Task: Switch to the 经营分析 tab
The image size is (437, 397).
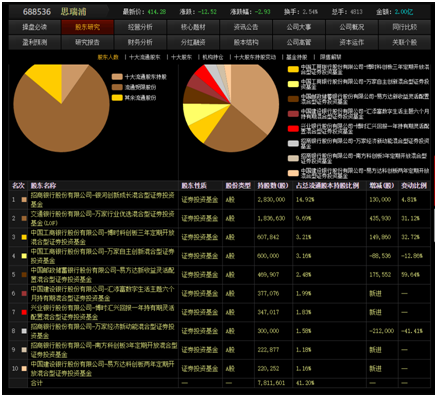Action: (140, 27)
